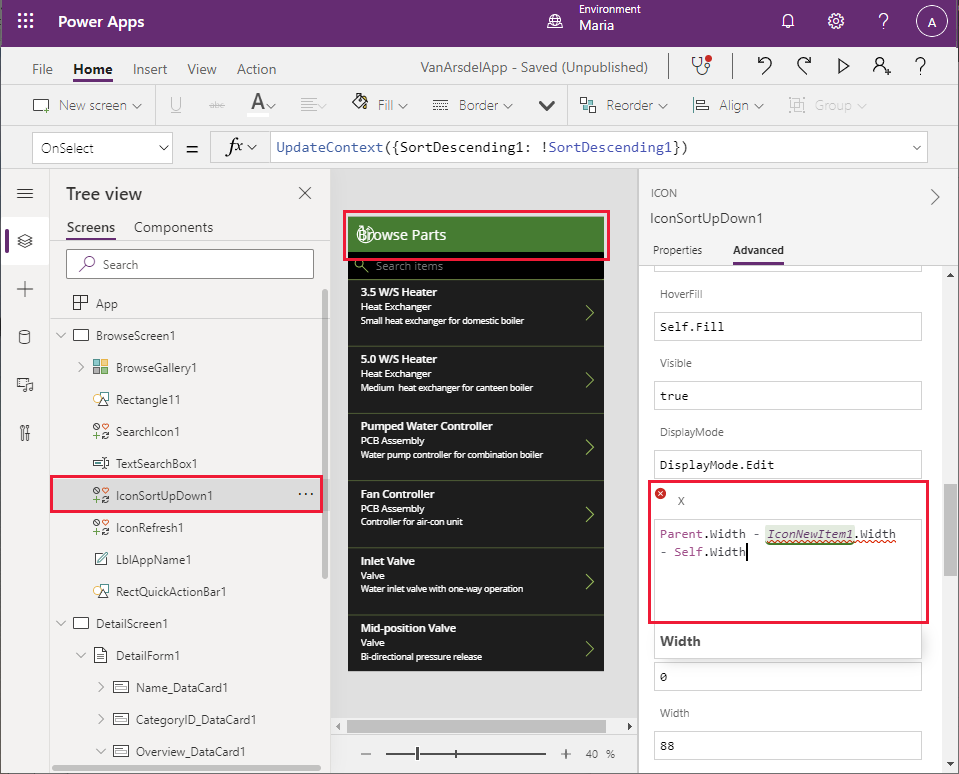This screenshot has width=959, height=774.
Task: Click the Insert plus sidebar icon
Action: (25, 289)
